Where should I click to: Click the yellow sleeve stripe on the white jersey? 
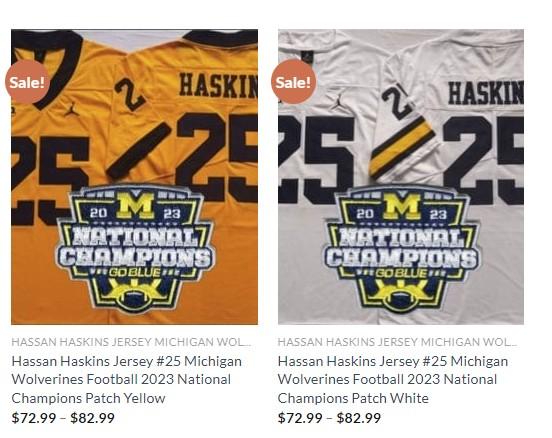pyautogui.click(x=401, y=148)
